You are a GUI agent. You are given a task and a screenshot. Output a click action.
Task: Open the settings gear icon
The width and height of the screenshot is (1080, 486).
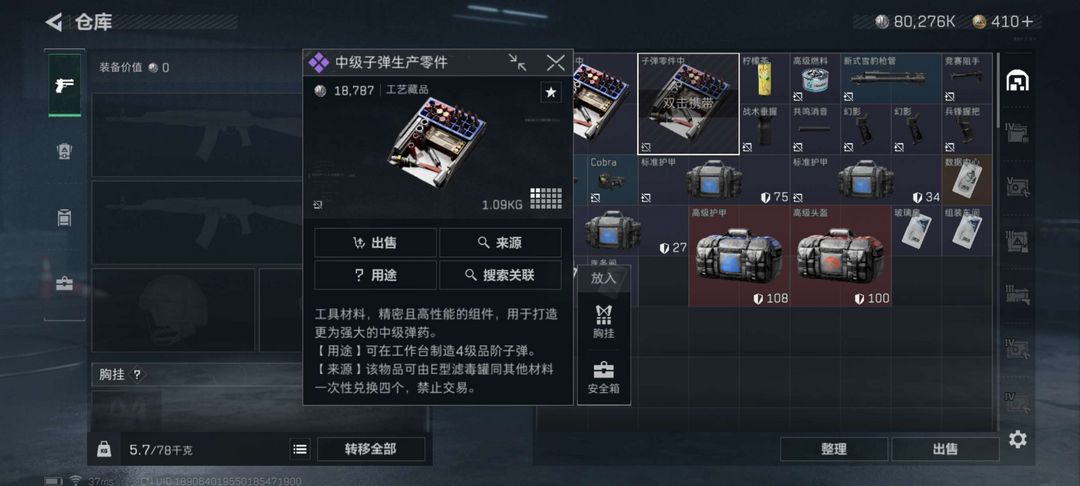[1017, 439]
